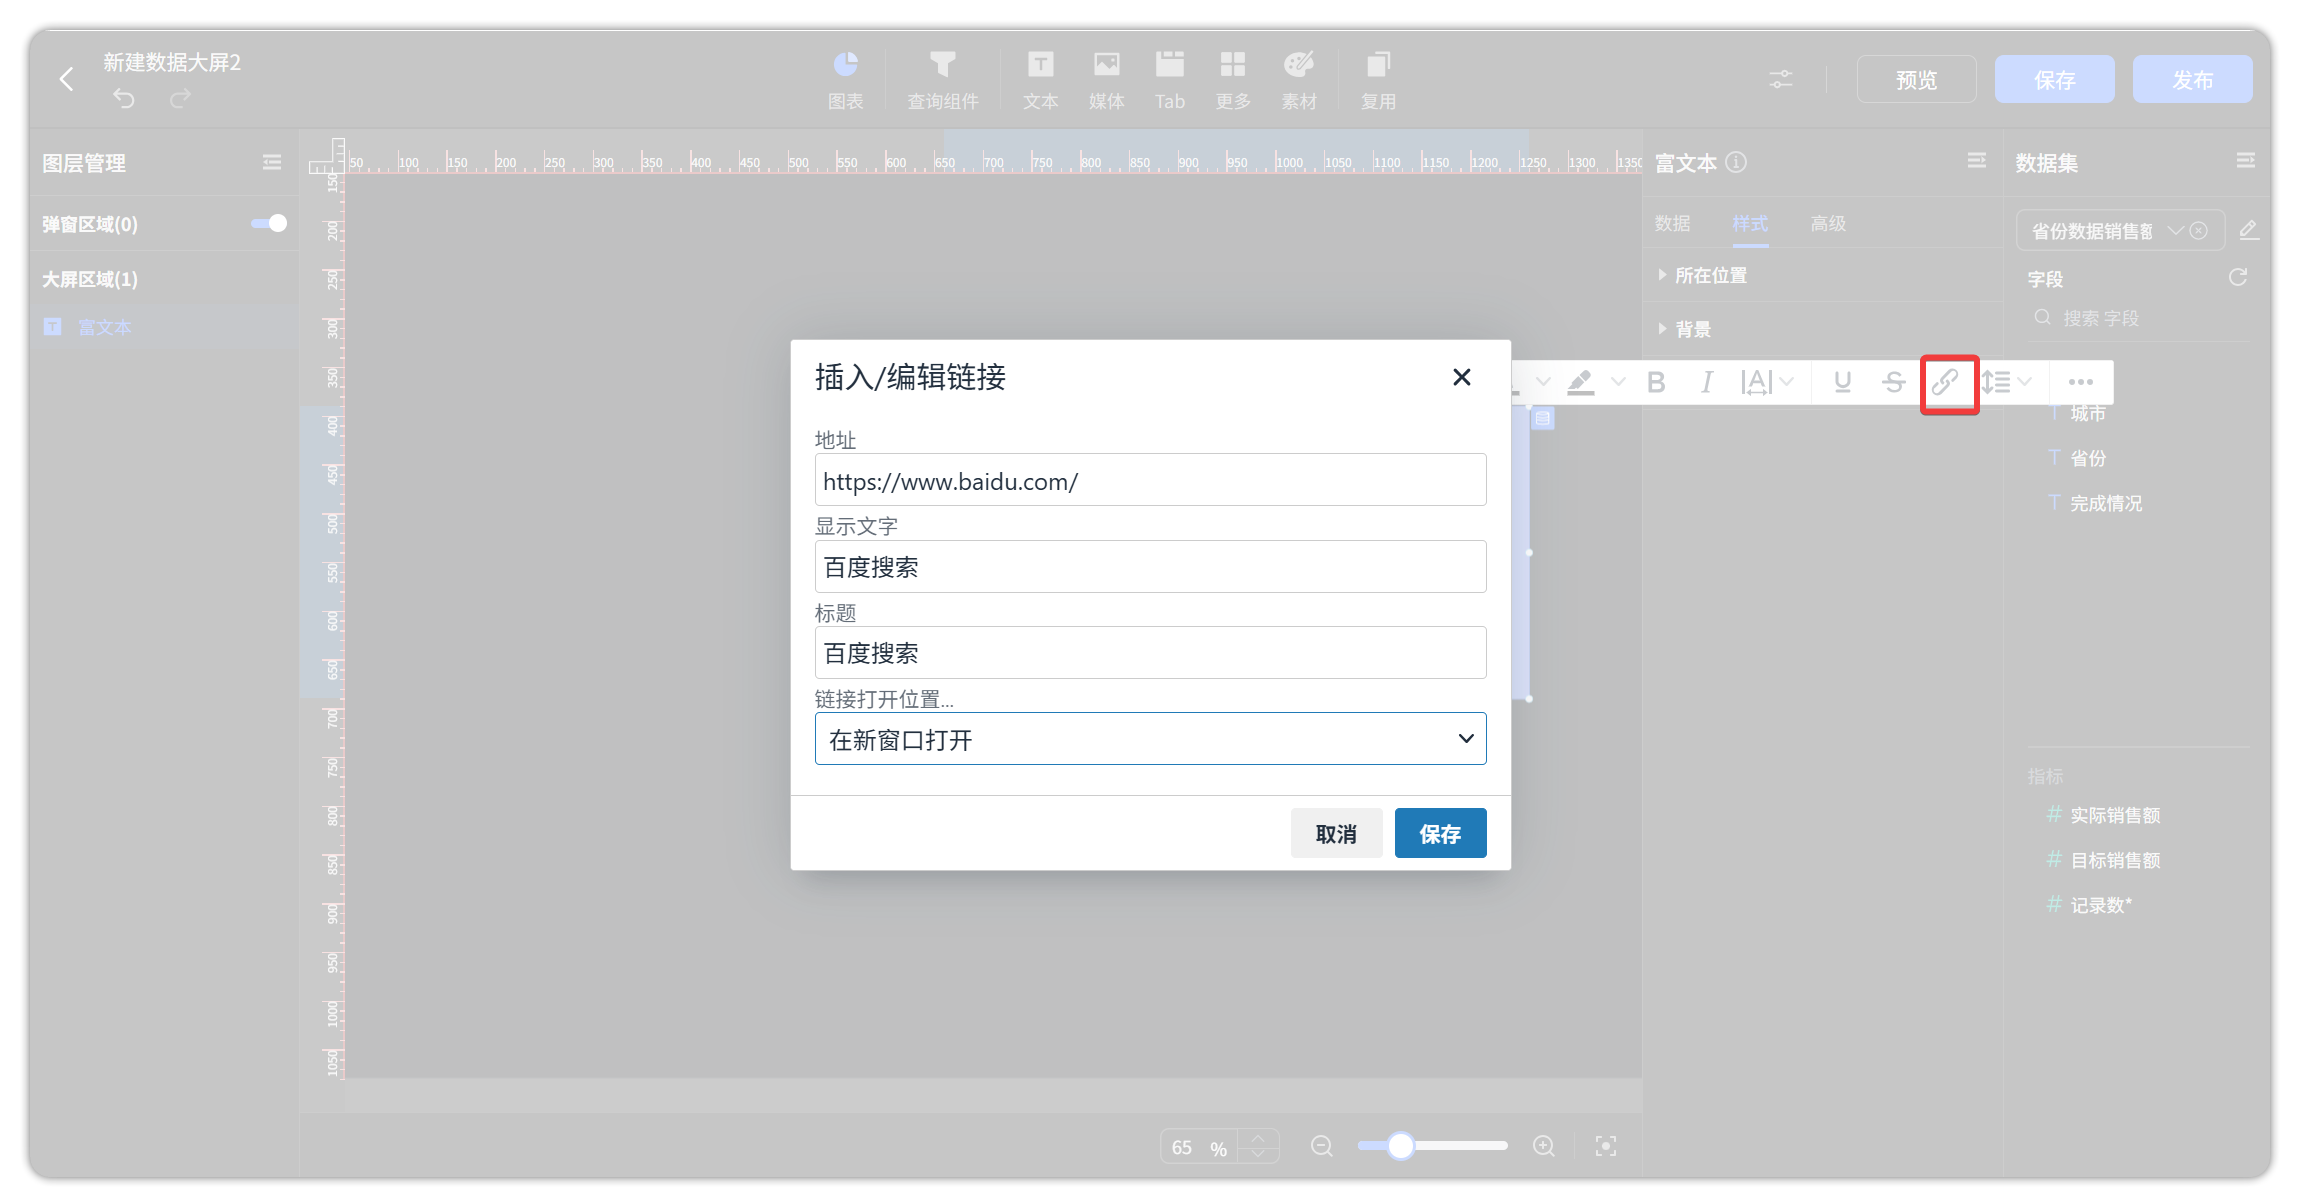Image resolution: width=2300 pixels, height=1197 pixels.
Task: Apply strikethrough formatting
Action: click(1893, 382)
